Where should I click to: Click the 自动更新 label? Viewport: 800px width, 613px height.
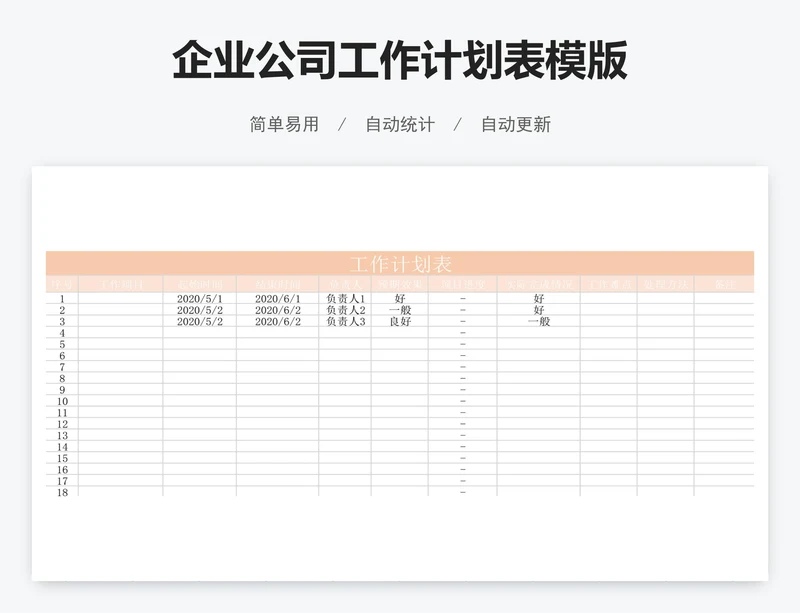tap(516, 125)
